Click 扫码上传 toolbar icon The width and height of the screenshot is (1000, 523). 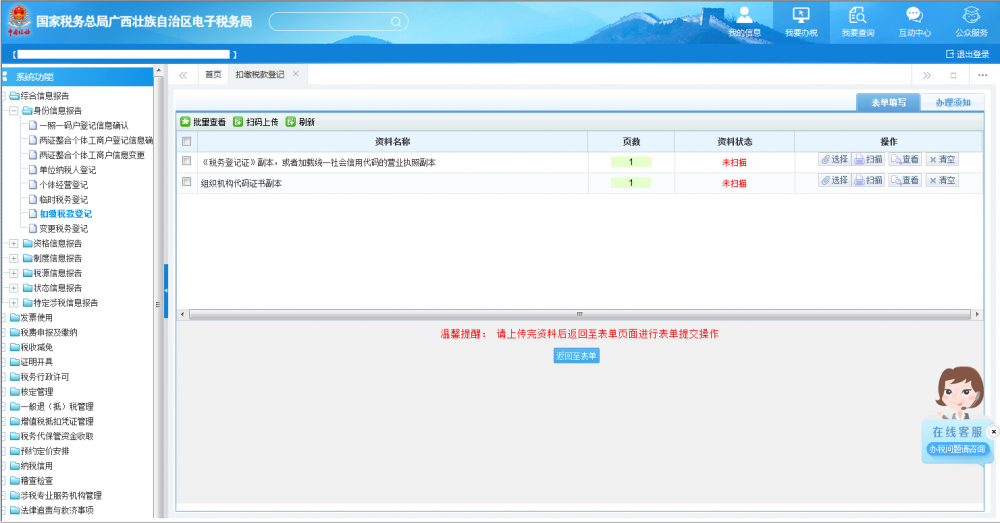pyautogui.click(x=238, y=122)
